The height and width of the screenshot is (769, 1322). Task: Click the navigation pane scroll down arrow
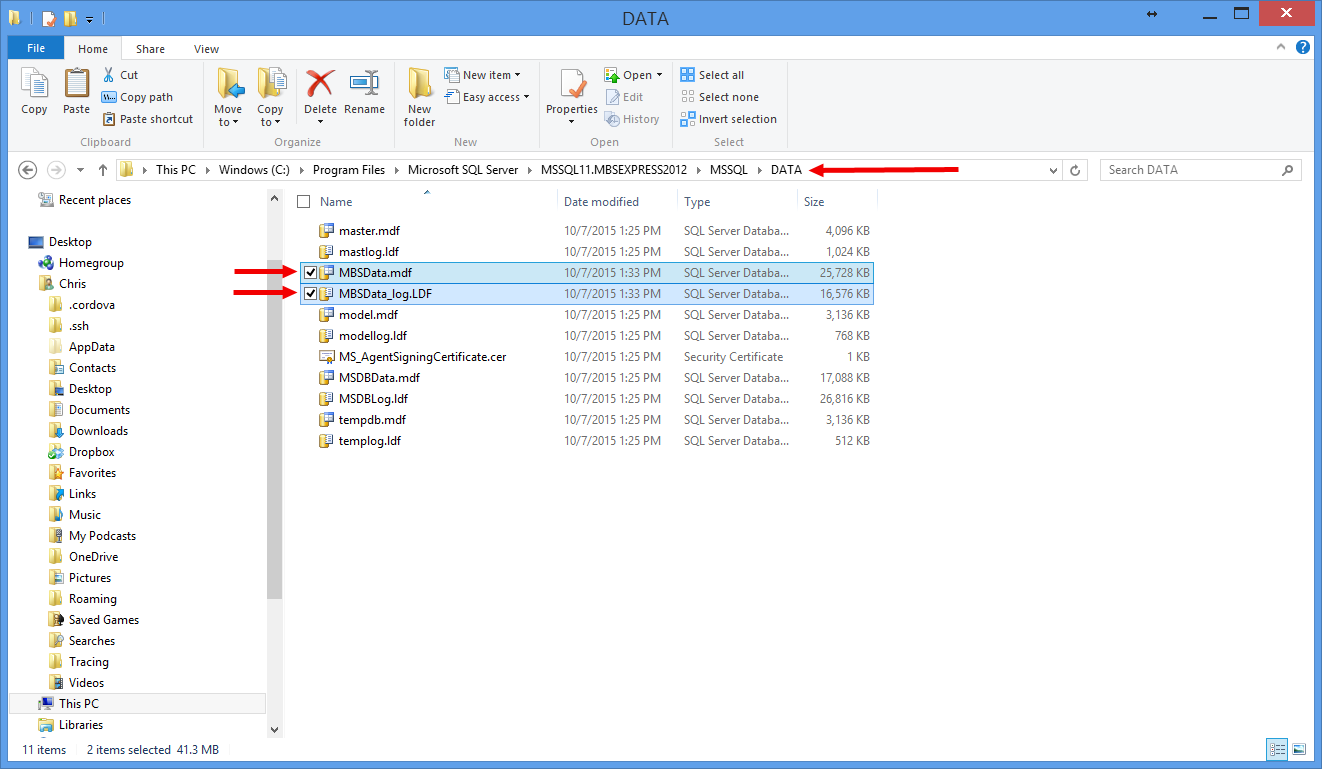pos(275,730)
